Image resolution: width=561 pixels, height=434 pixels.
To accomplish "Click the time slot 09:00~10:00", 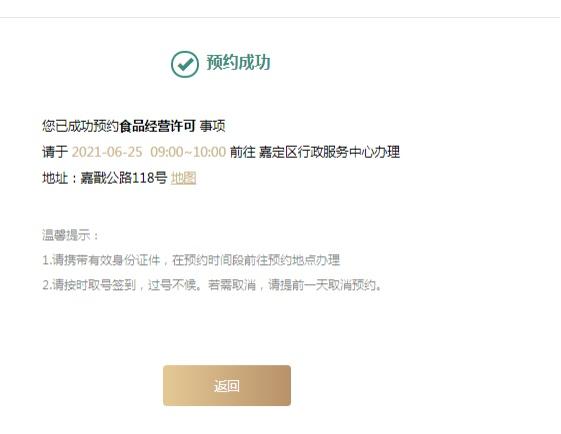I will [188, 152].
